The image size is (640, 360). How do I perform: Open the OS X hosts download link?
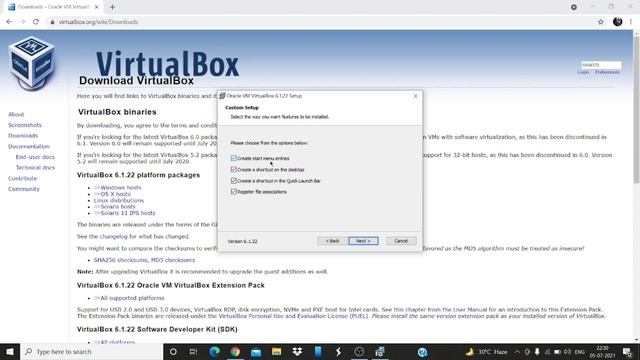pos(116,194)
